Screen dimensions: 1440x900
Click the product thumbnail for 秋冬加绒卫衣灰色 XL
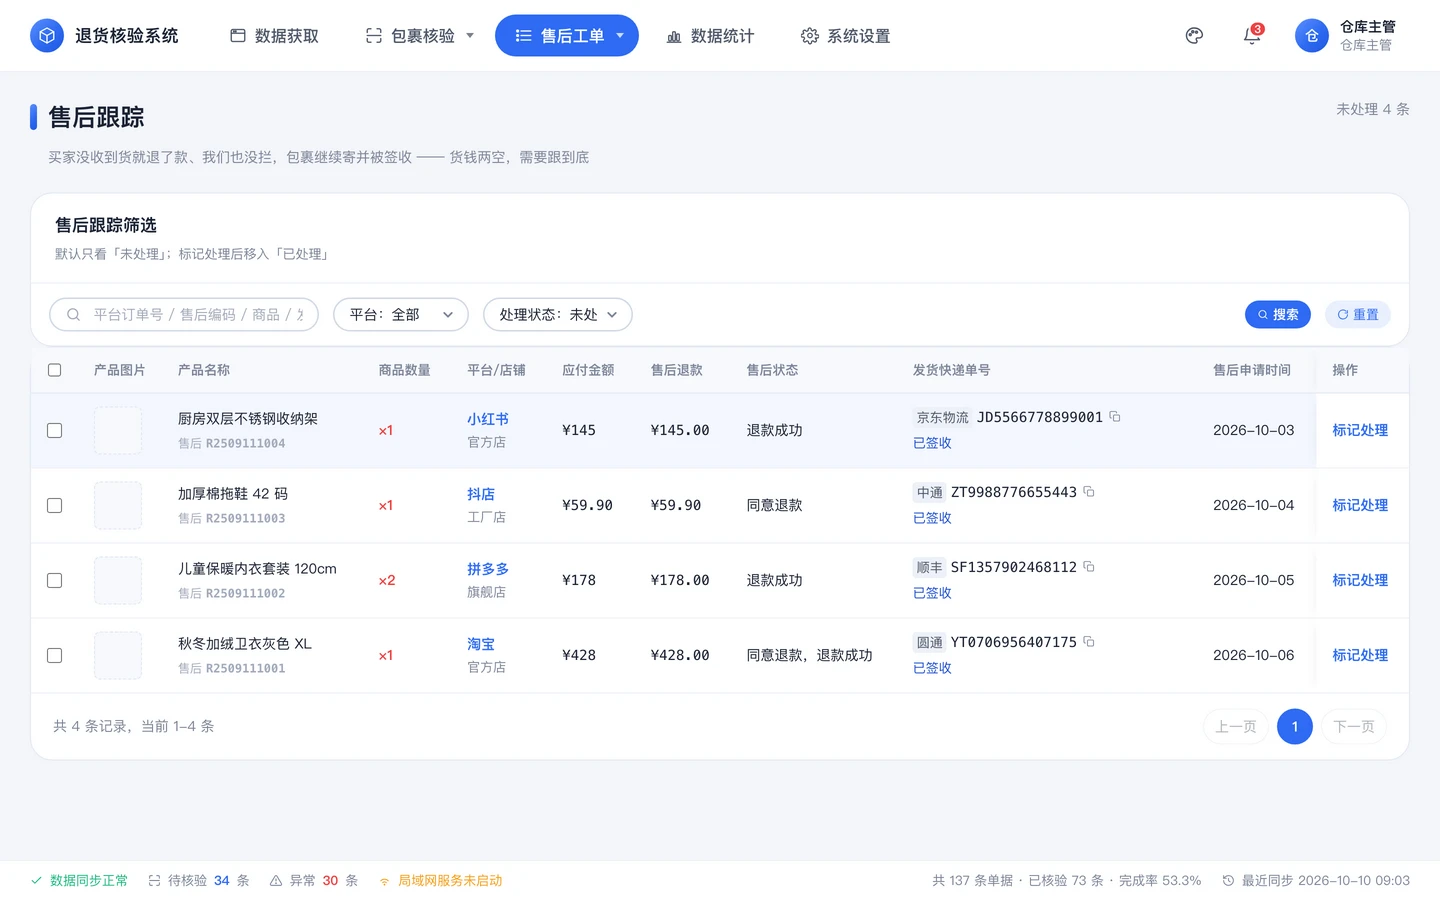pyautogui.click(x=118, y=656)
